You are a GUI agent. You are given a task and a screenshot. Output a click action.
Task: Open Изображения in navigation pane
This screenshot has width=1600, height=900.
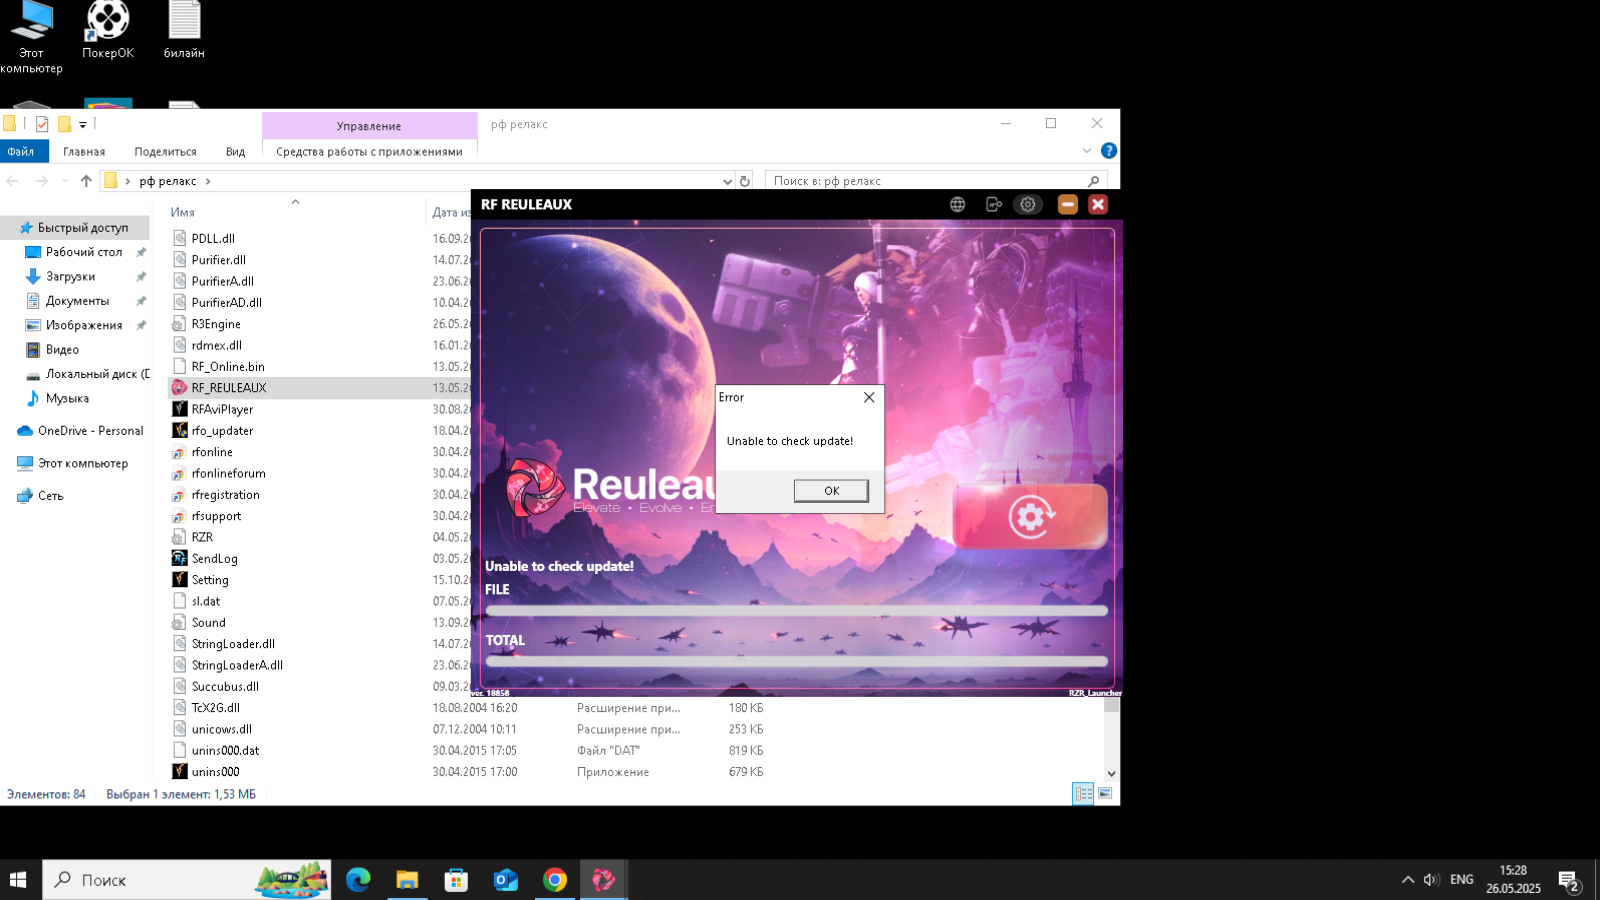tap(84, 325)
